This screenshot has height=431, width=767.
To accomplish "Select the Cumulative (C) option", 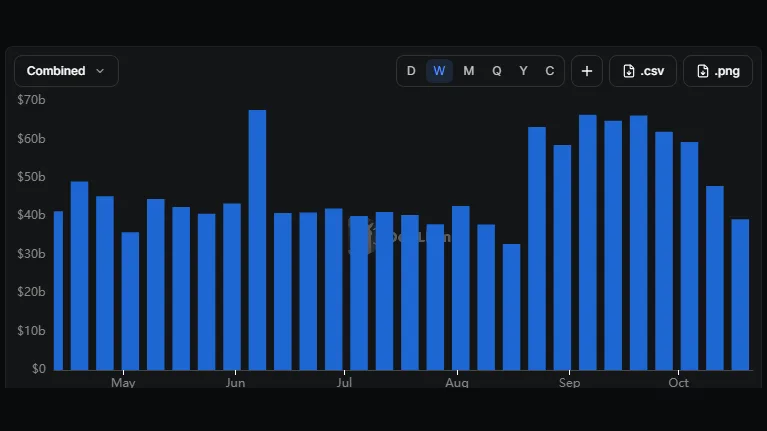I will click(x=550, y=71).
